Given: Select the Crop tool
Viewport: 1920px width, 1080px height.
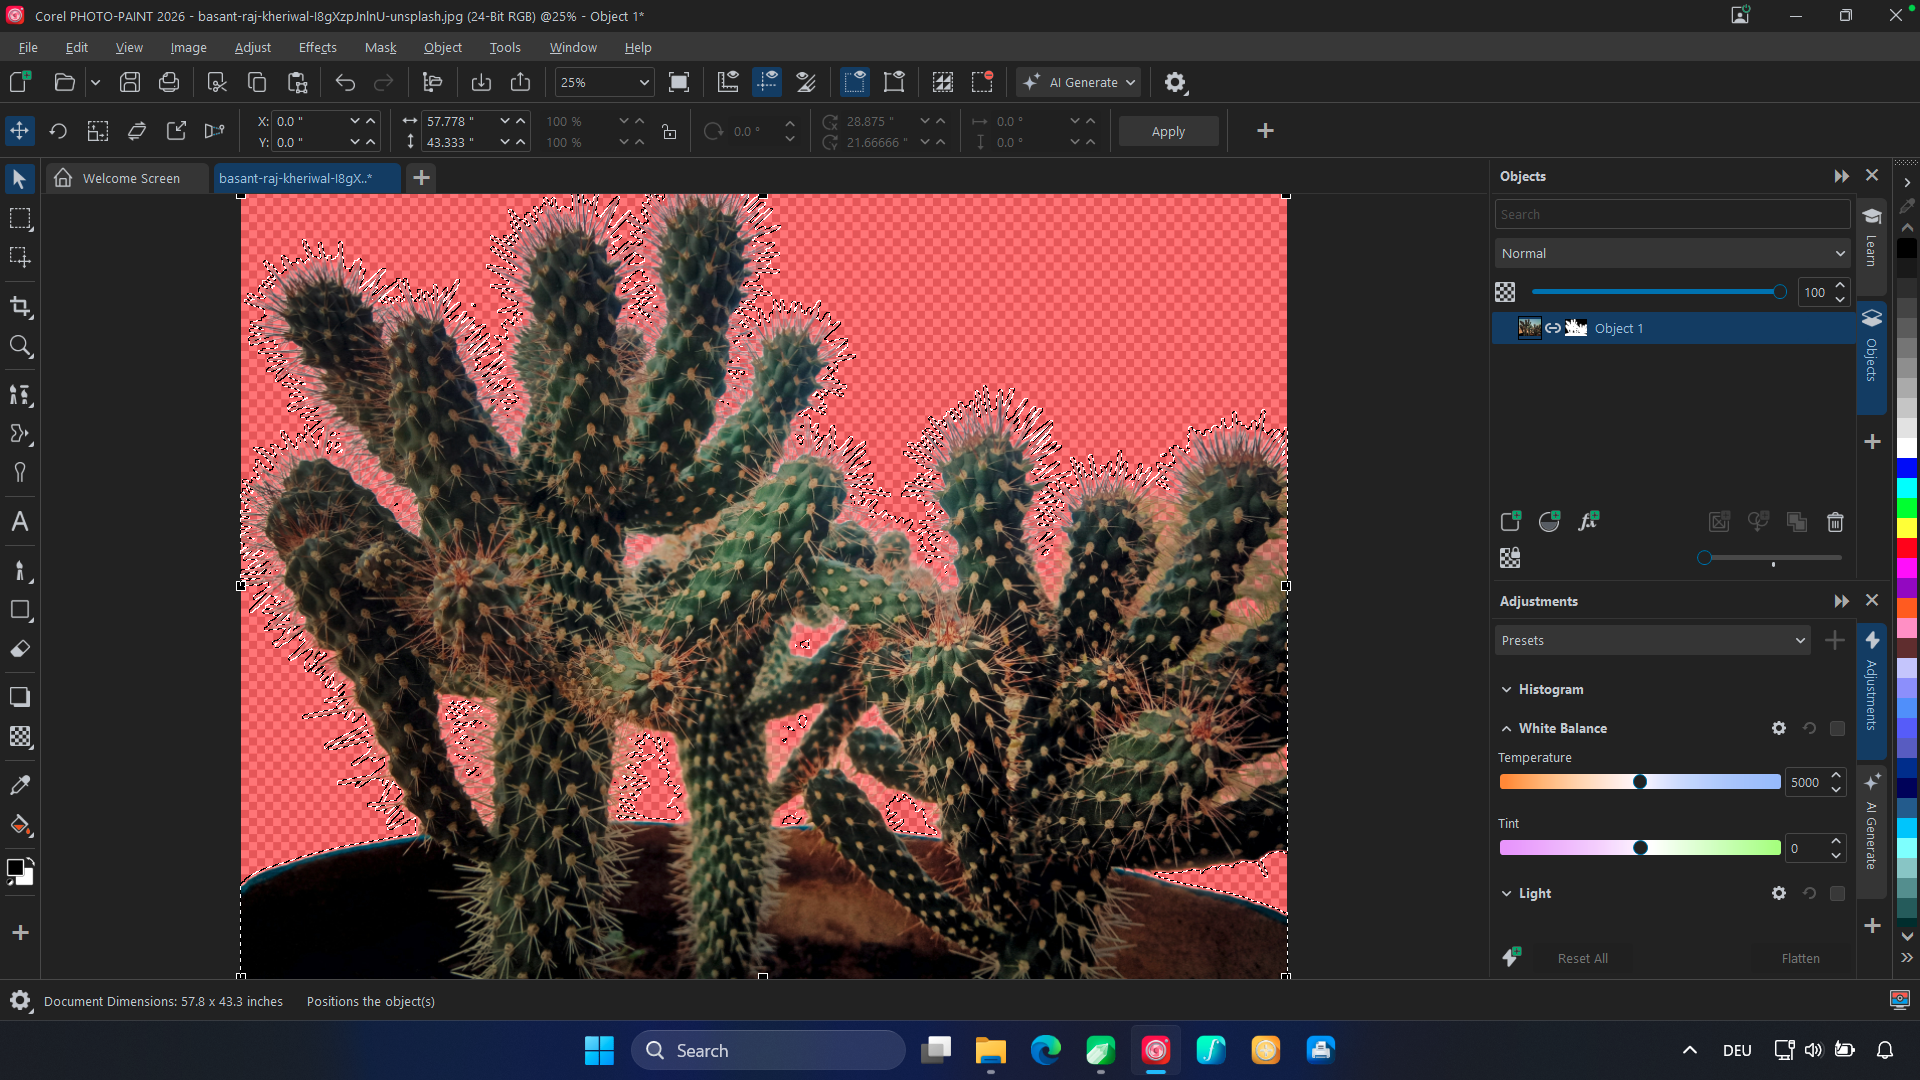Looking at the screenshot, I should tap(20, 307).
